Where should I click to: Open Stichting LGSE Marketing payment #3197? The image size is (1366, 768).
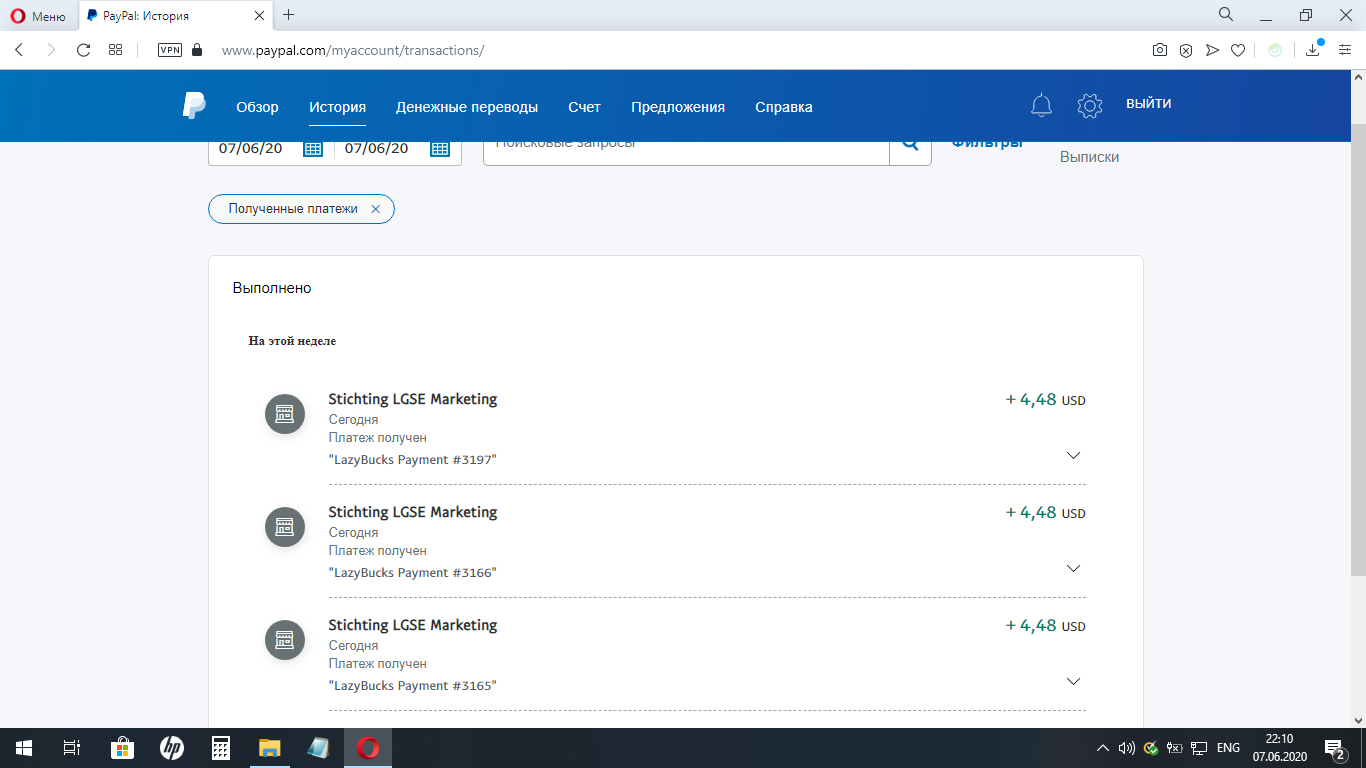(x=413, y=399)
